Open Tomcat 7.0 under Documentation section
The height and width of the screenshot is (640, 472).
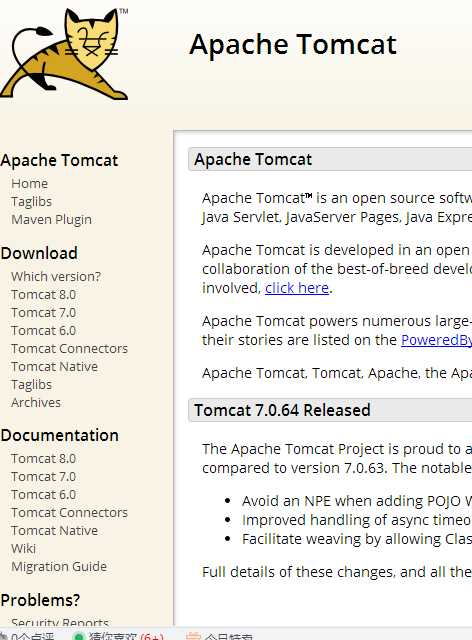click(43, 477)
